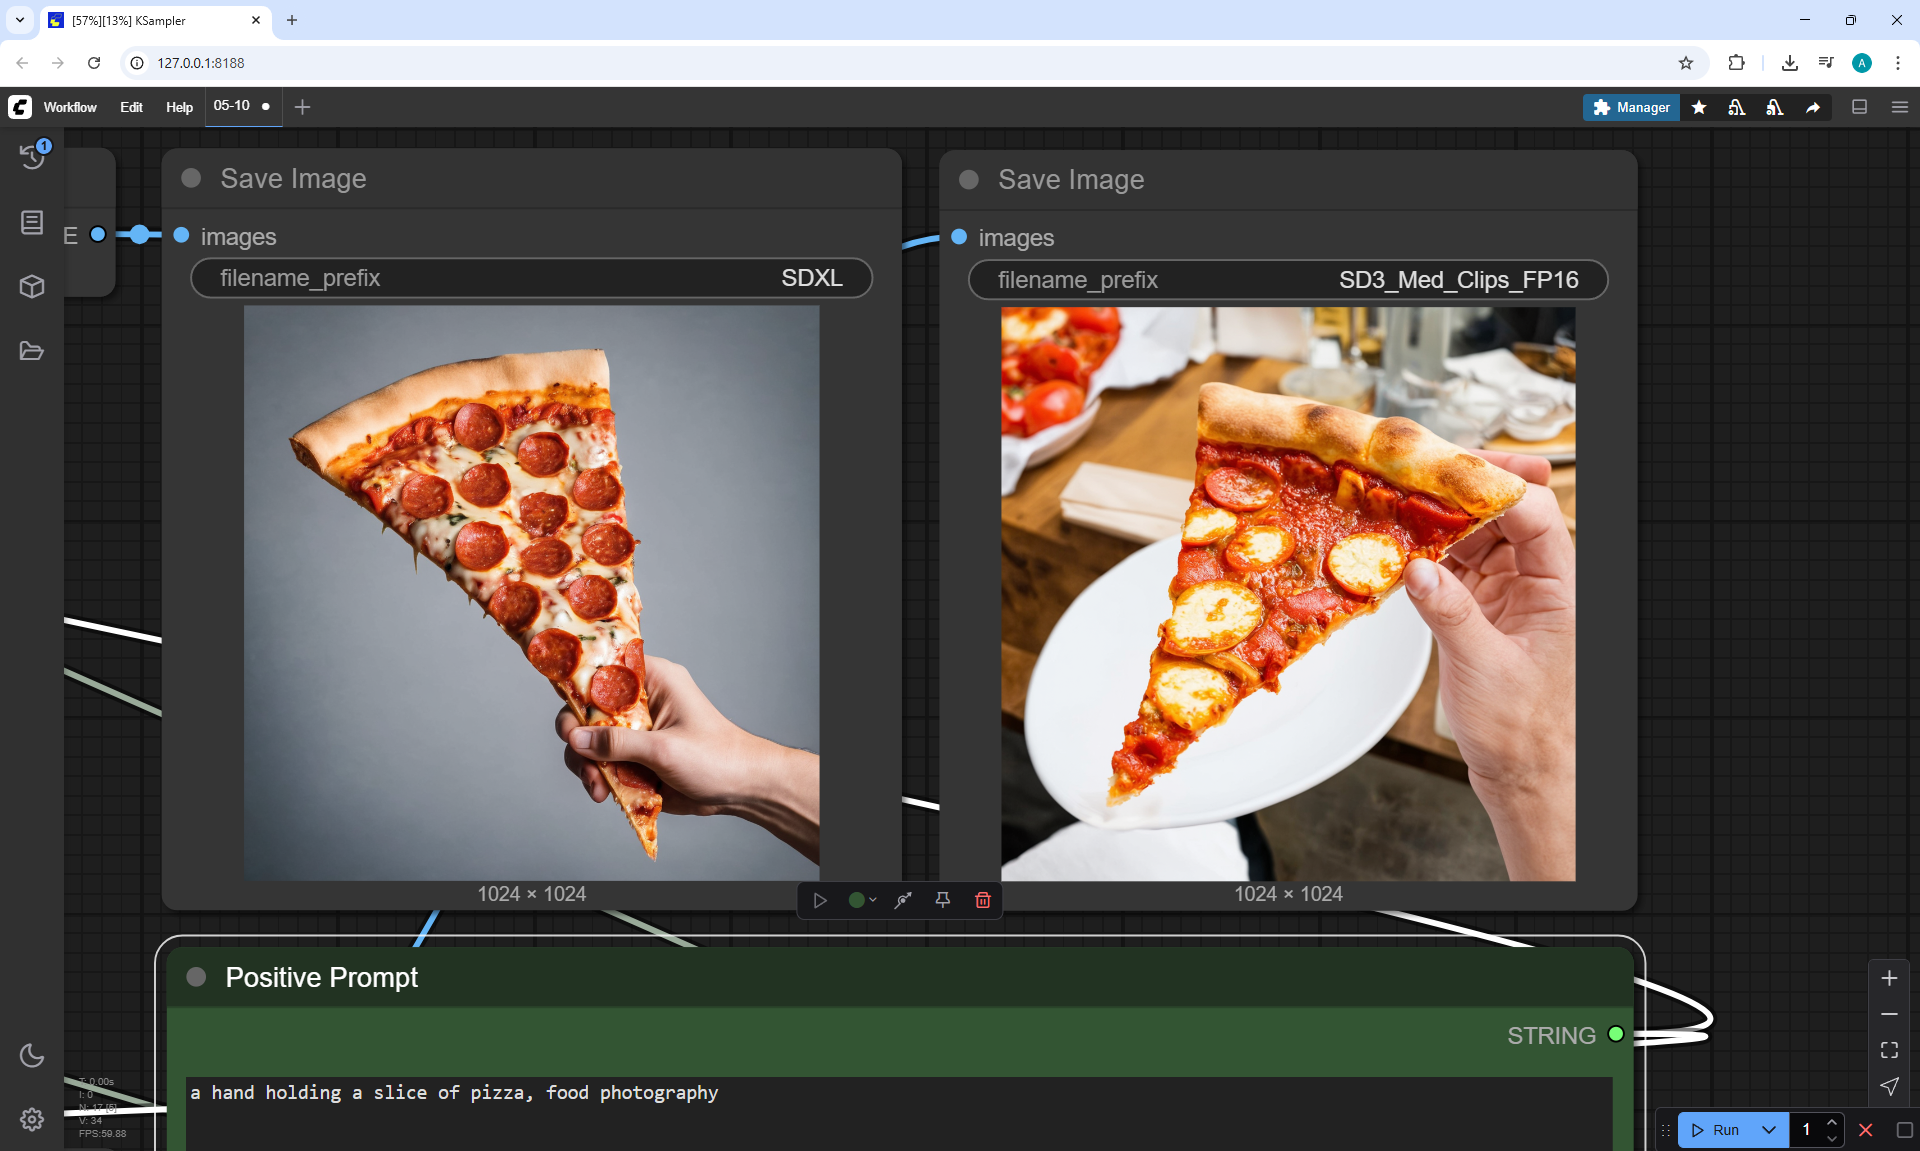Open the Edit menu

131,107
